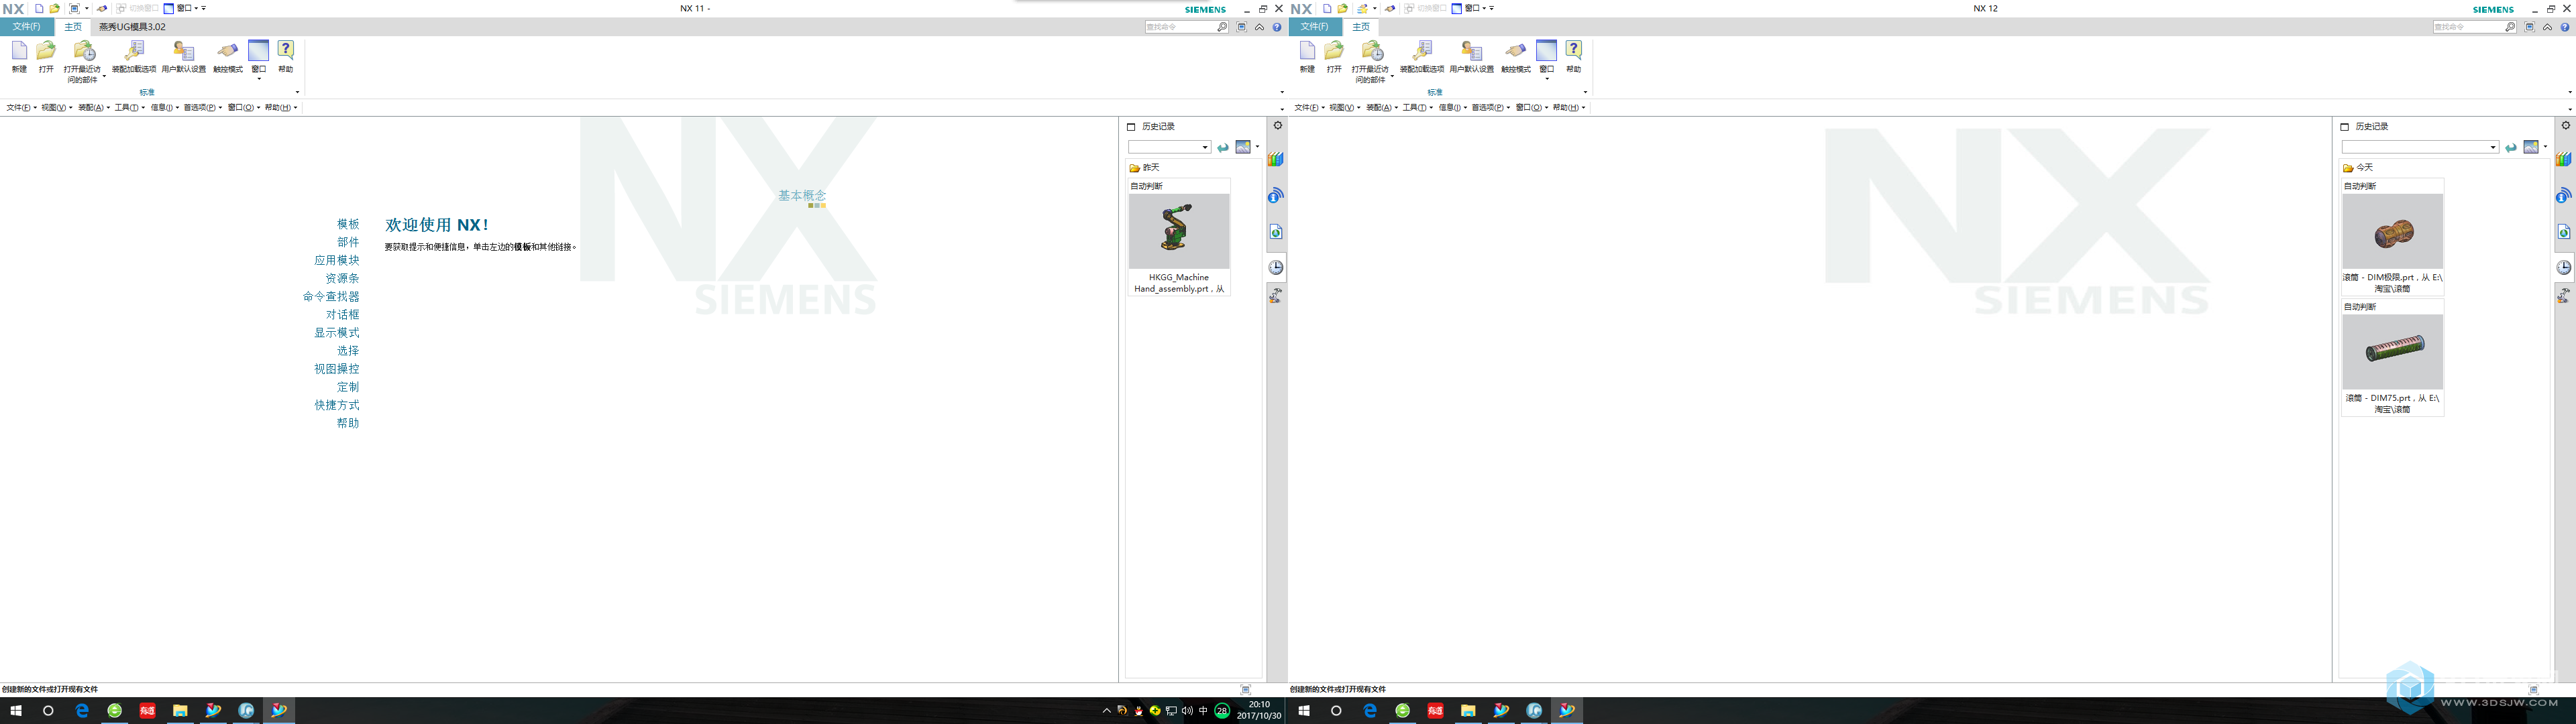Image resolution: width=2576 pixels, height=724 pixels.
Task: Click 快捷方式 link on NX 11 welcome page
Action: (337, 405)
